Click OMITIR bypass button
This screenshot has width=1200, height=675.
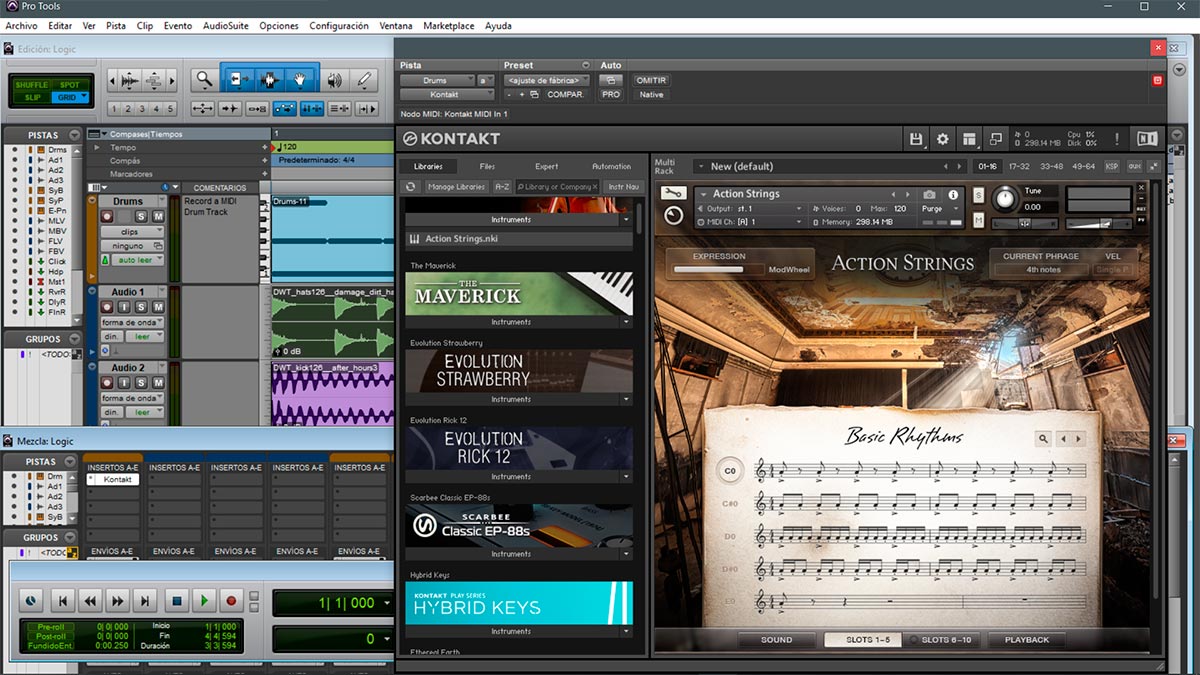651,80
